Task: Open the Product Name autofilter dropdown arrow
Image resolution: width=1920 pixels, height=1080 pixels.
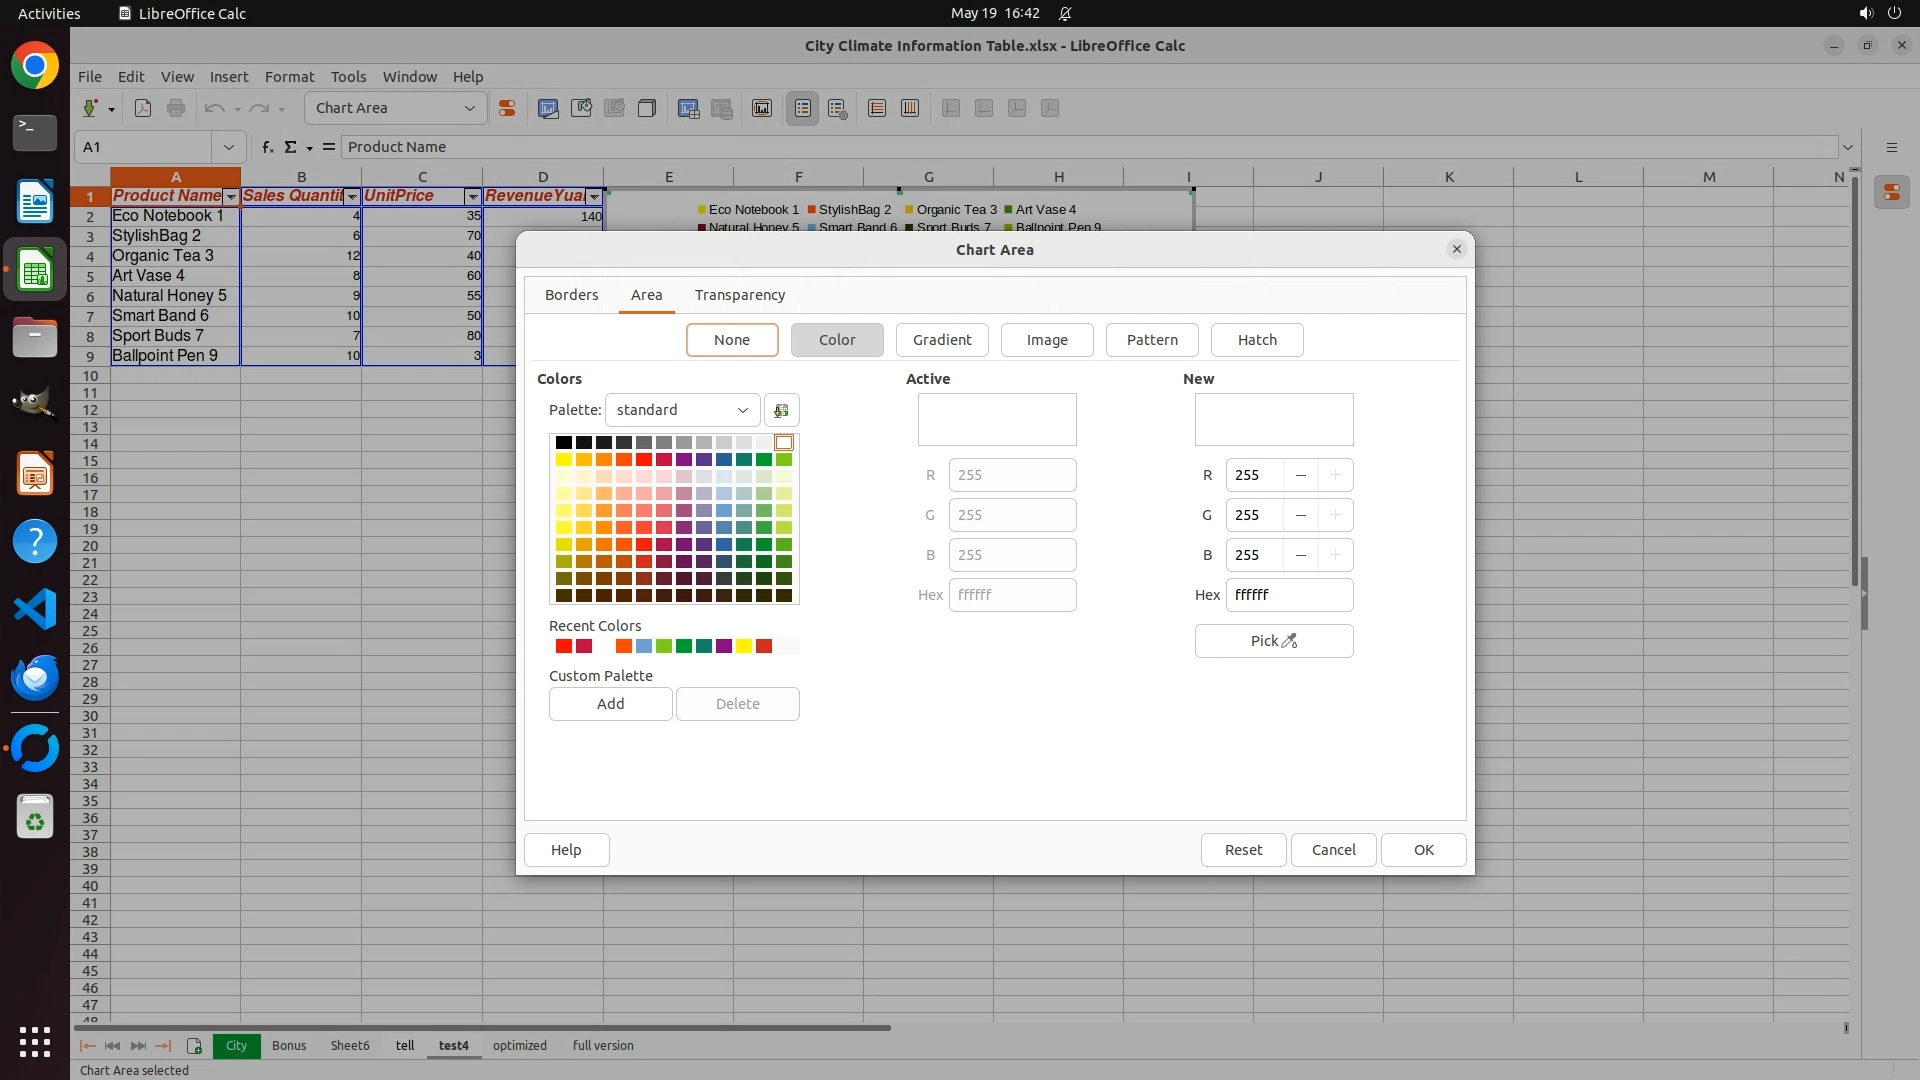Action: [231, 197]
